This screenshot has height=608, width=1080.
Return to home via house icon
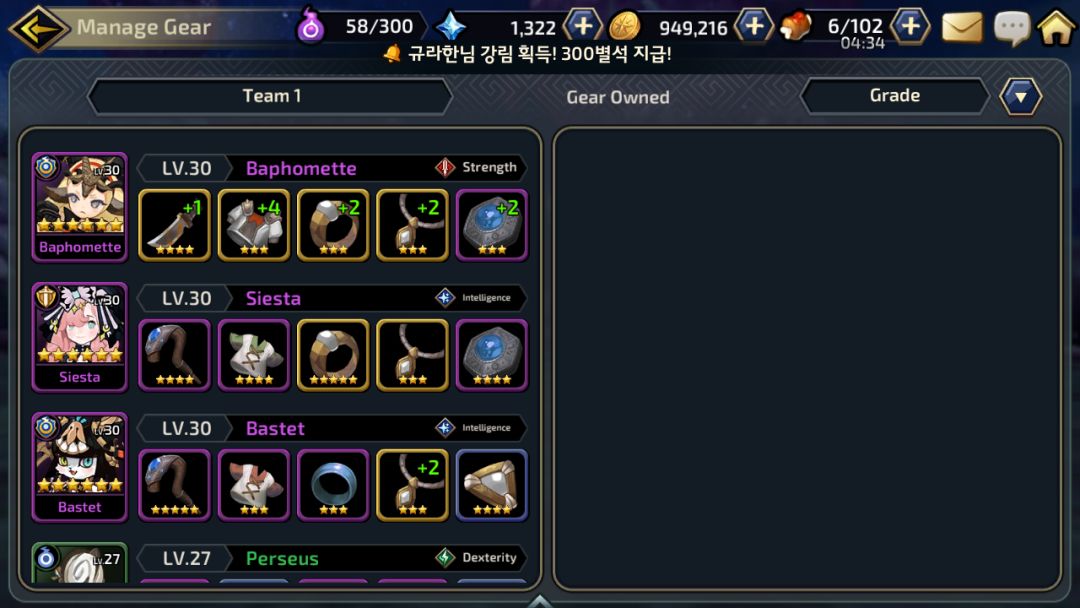point(1057,28)
